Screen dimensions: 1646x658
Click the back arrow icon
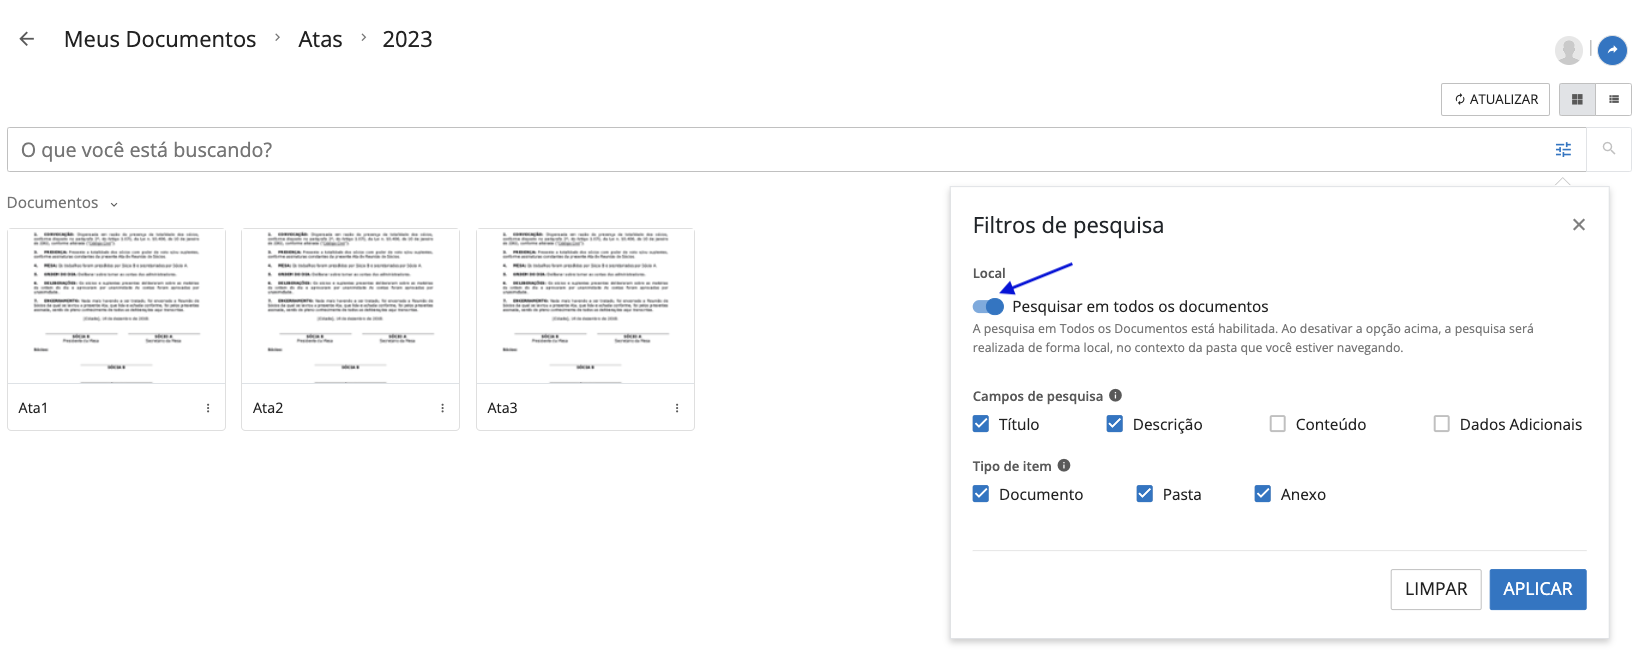click(x=27, y=39)
